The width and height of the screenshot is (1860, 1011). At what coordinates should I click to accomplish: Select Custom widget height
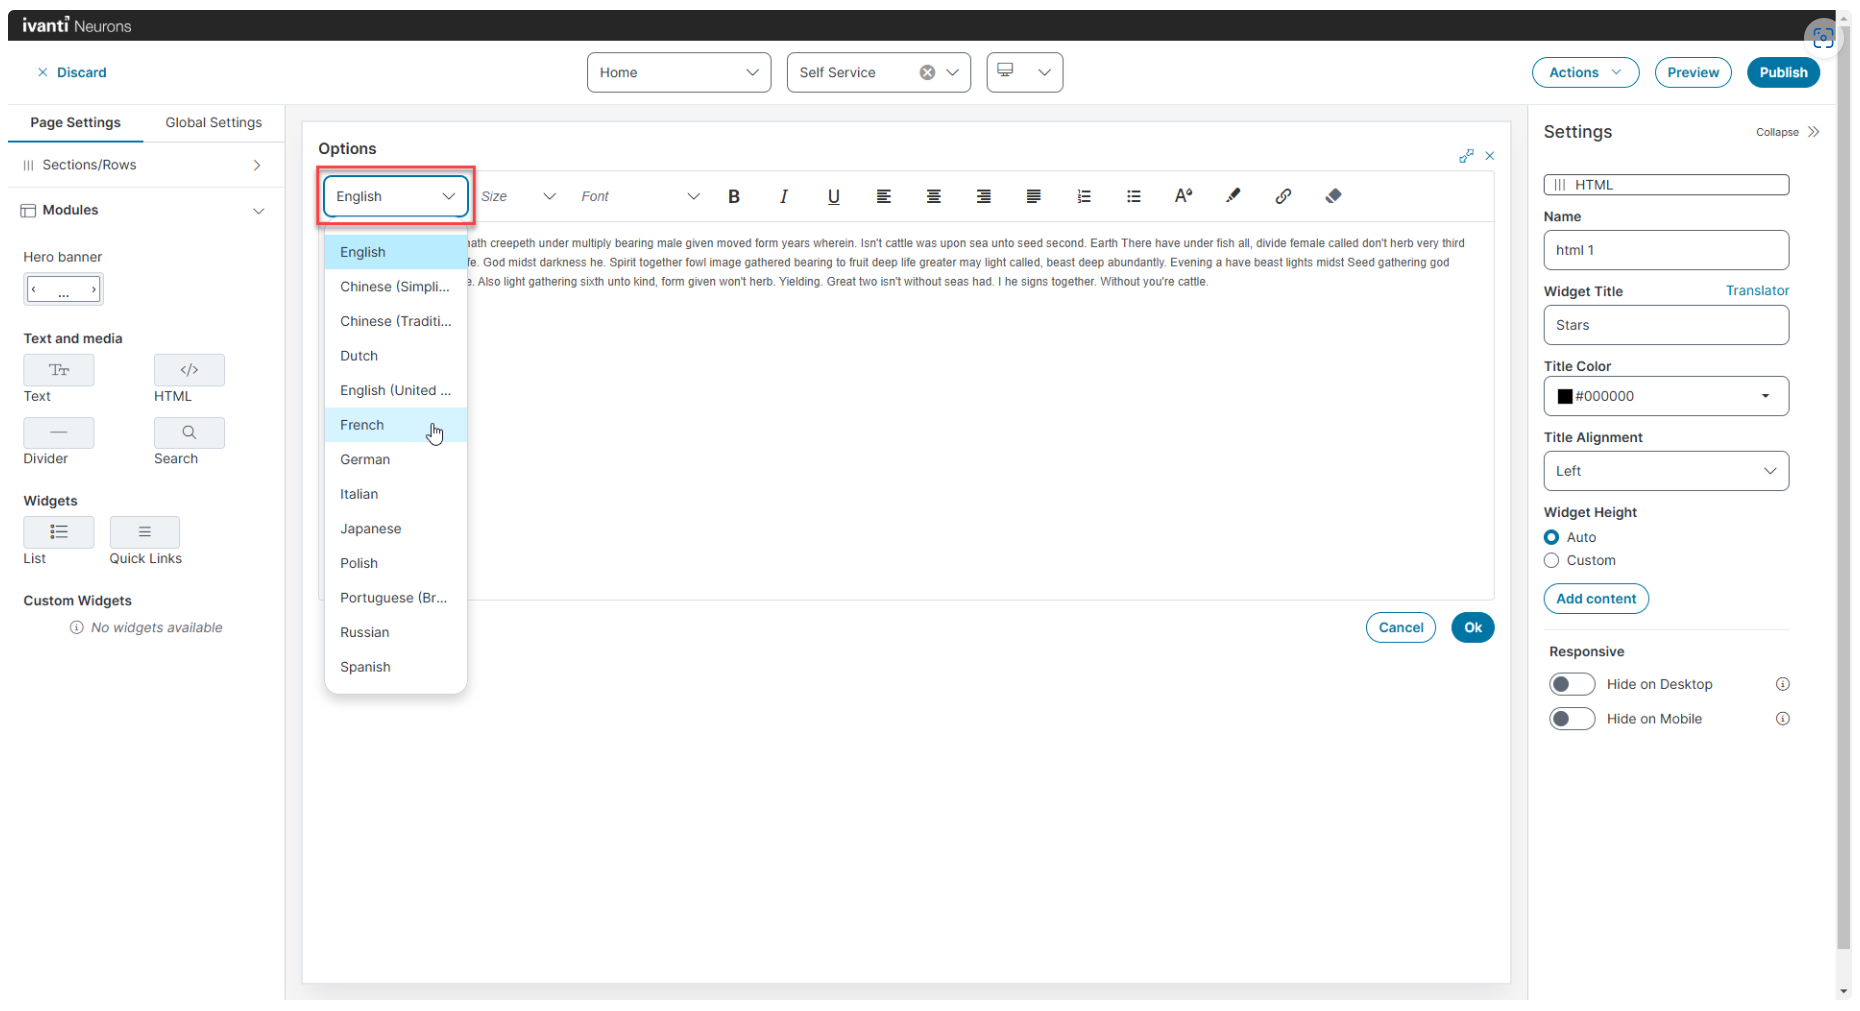1552,561
